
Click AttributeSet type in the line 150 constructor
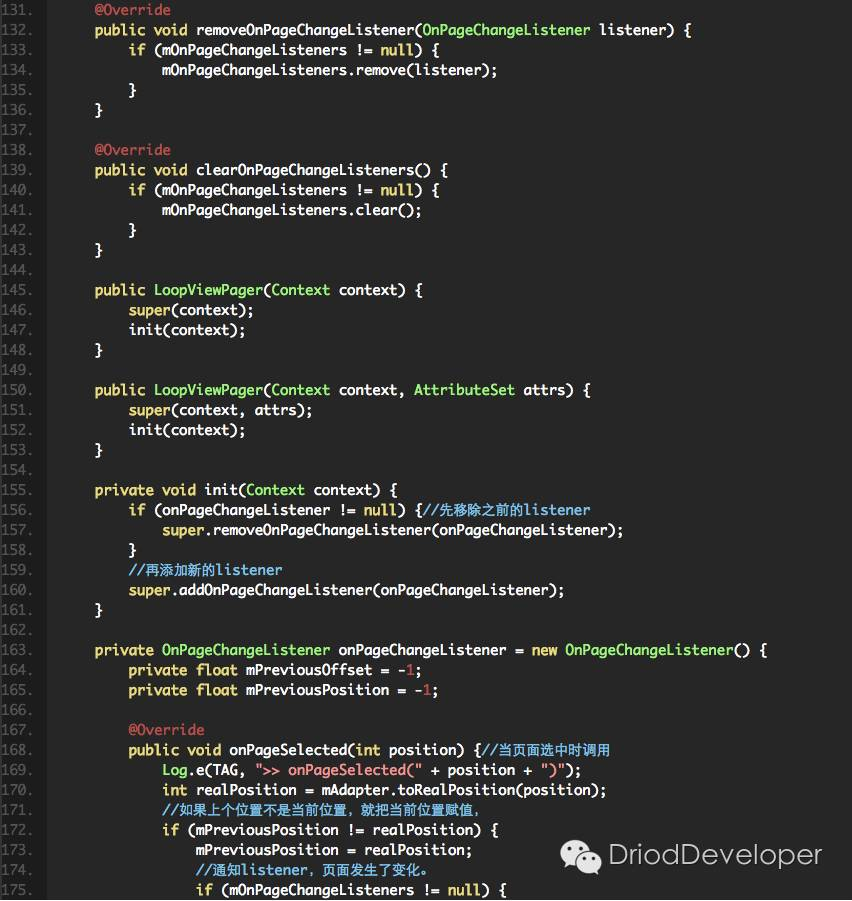[x=464, y=390]
